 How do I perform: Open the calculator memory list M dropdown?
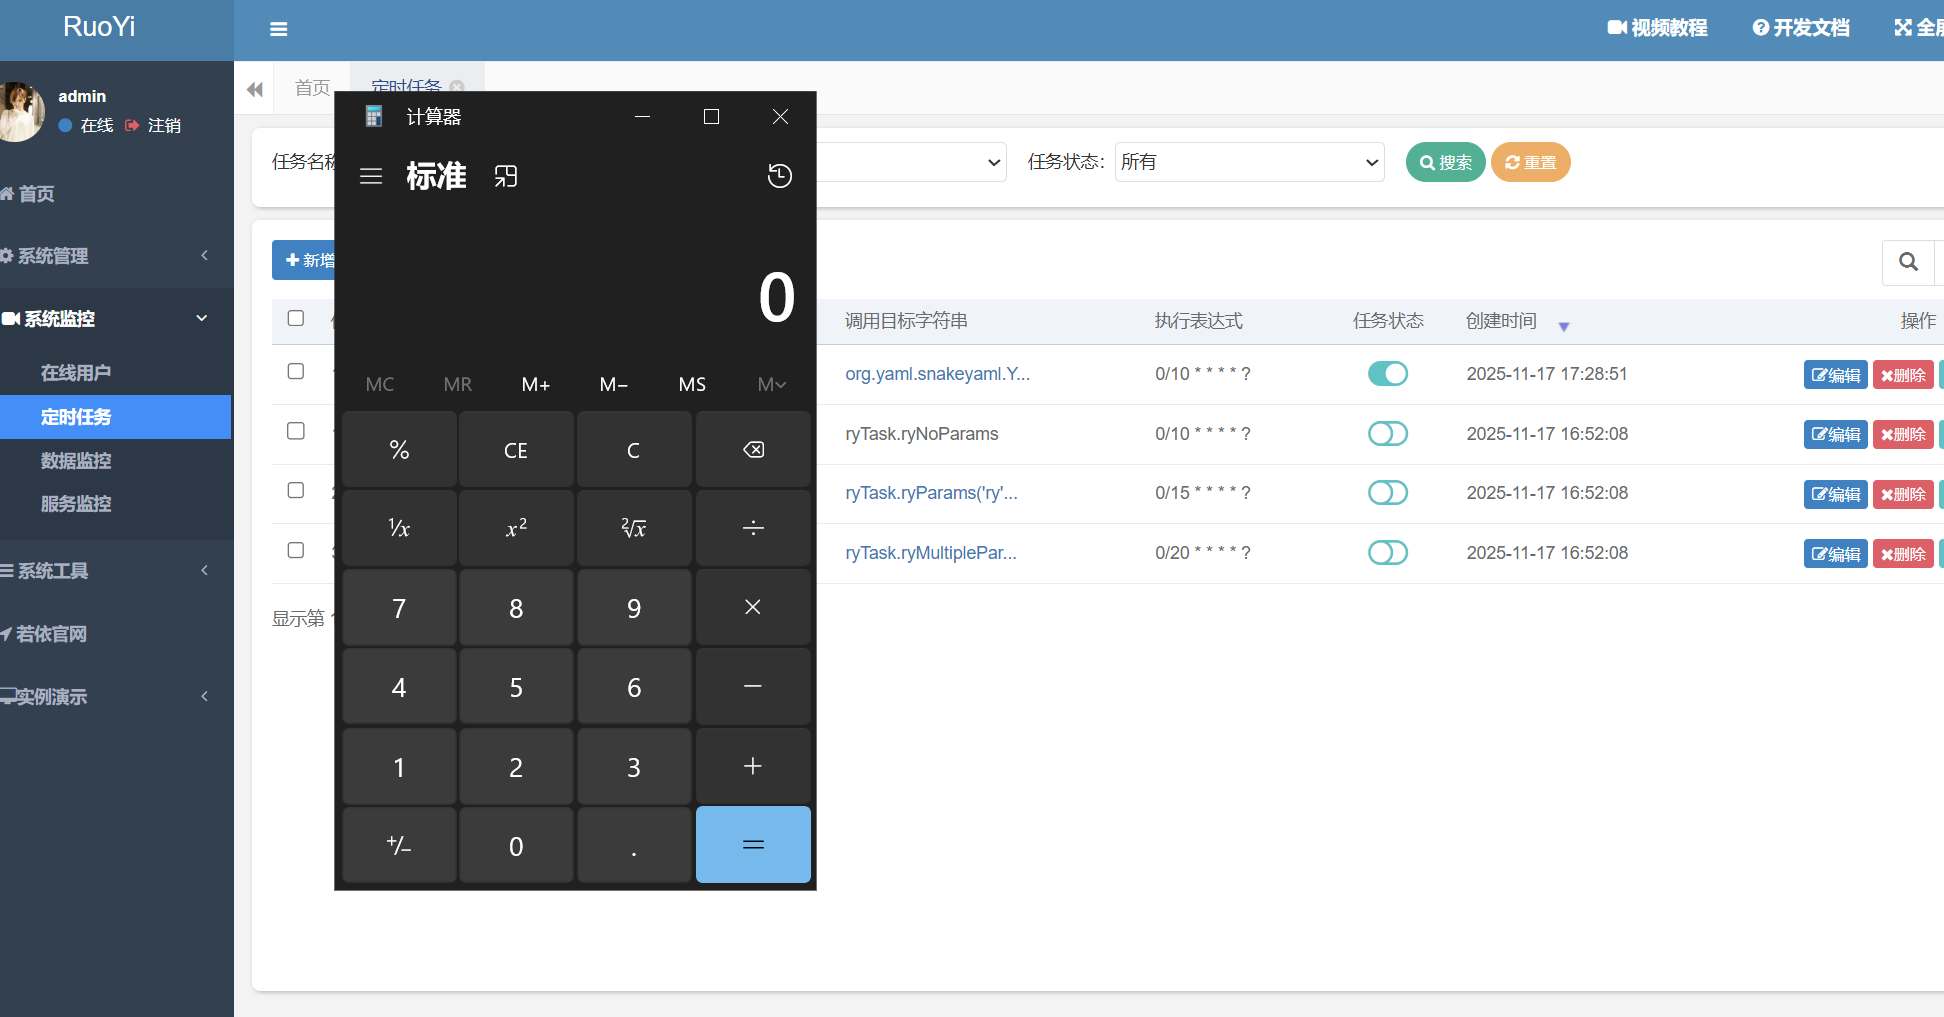coord(772,384)
